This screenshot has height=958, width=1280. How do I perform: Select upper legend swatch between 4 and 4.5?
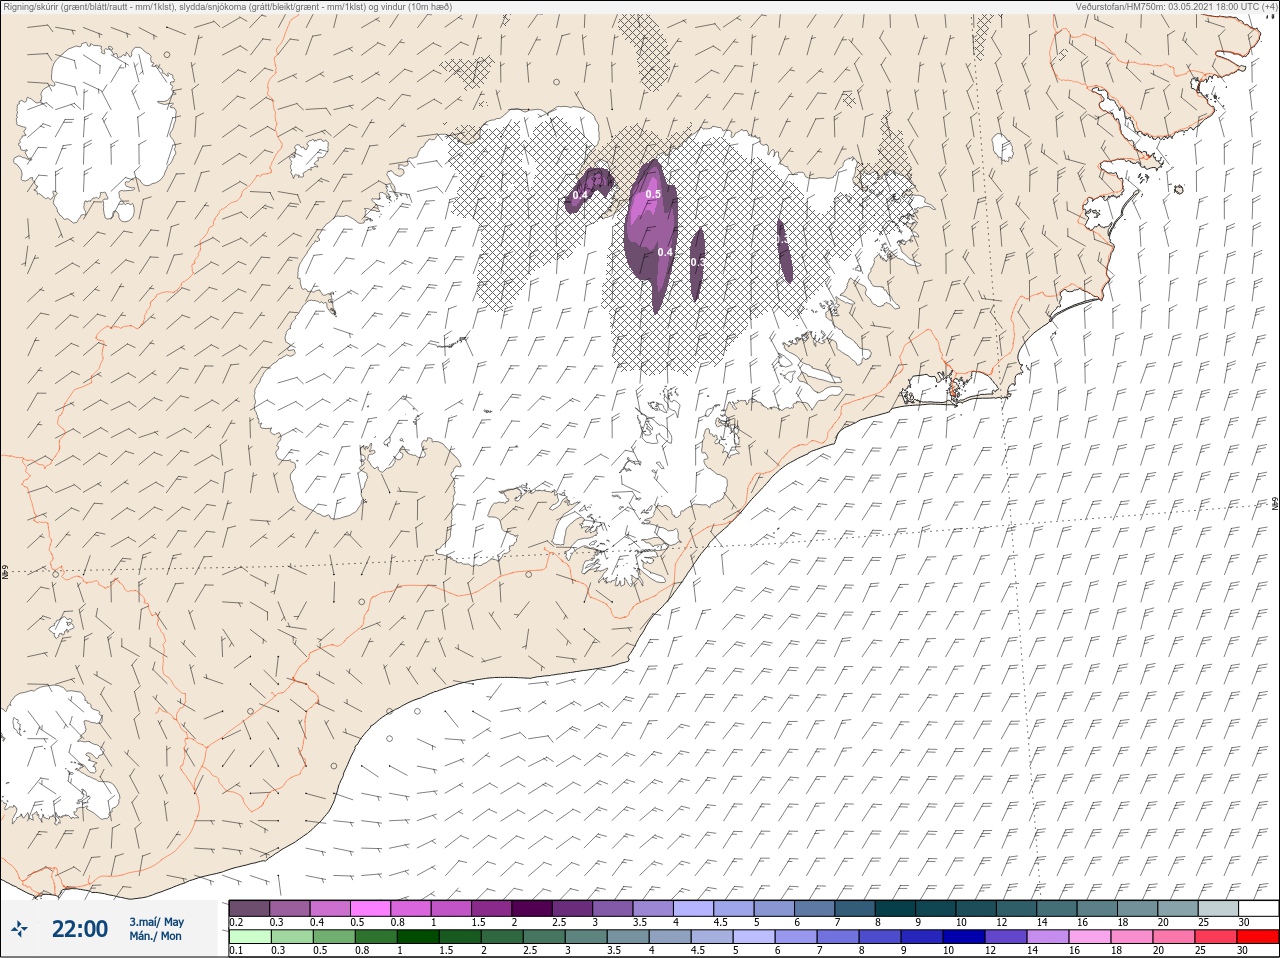pos(693,908)
